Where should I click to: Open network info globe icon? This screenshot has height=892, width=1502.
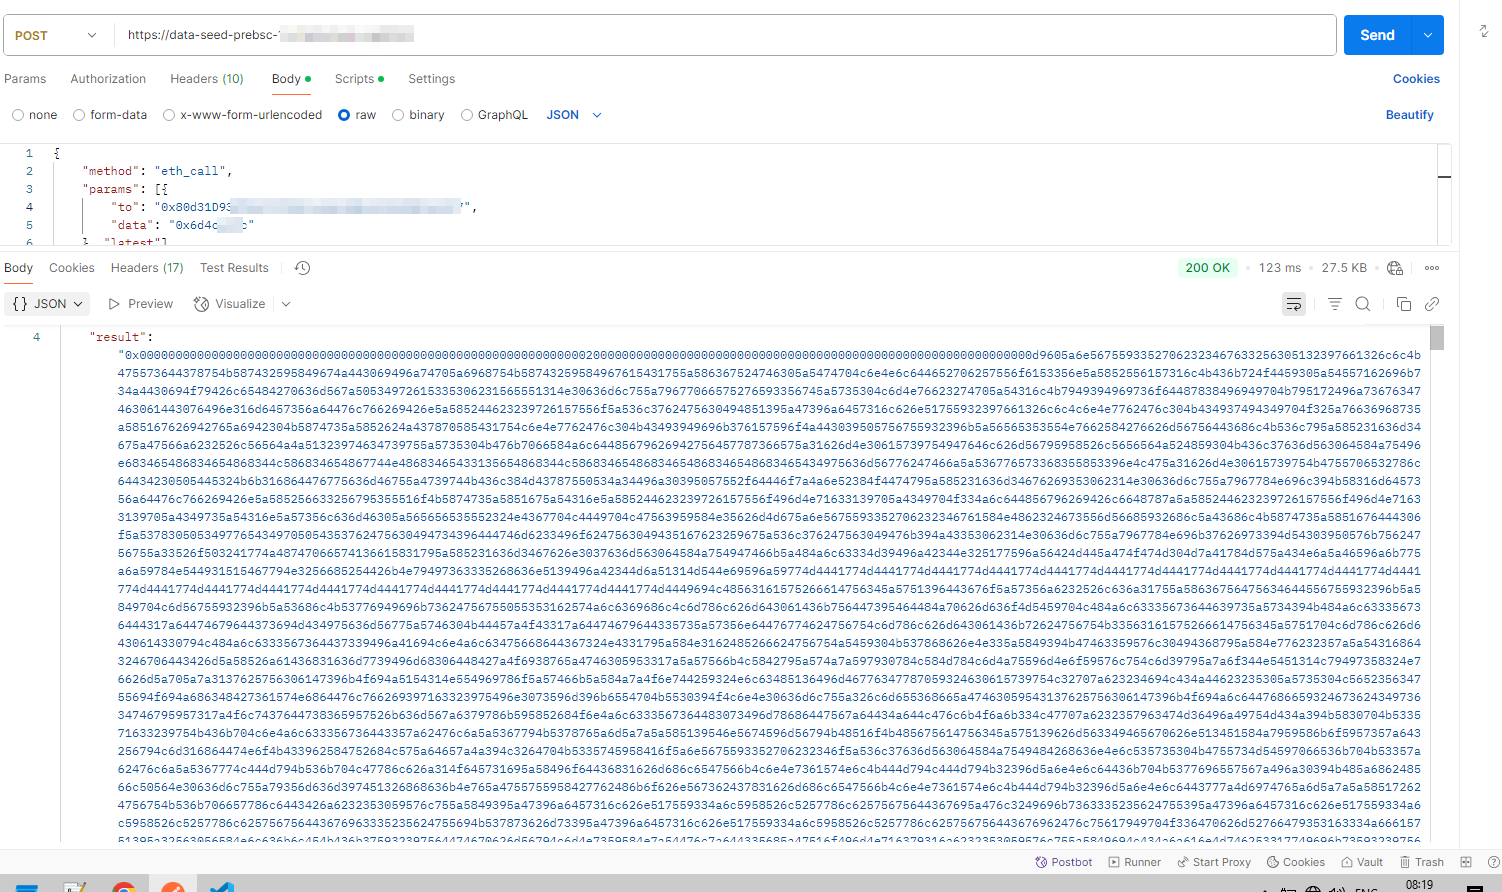1395,268
